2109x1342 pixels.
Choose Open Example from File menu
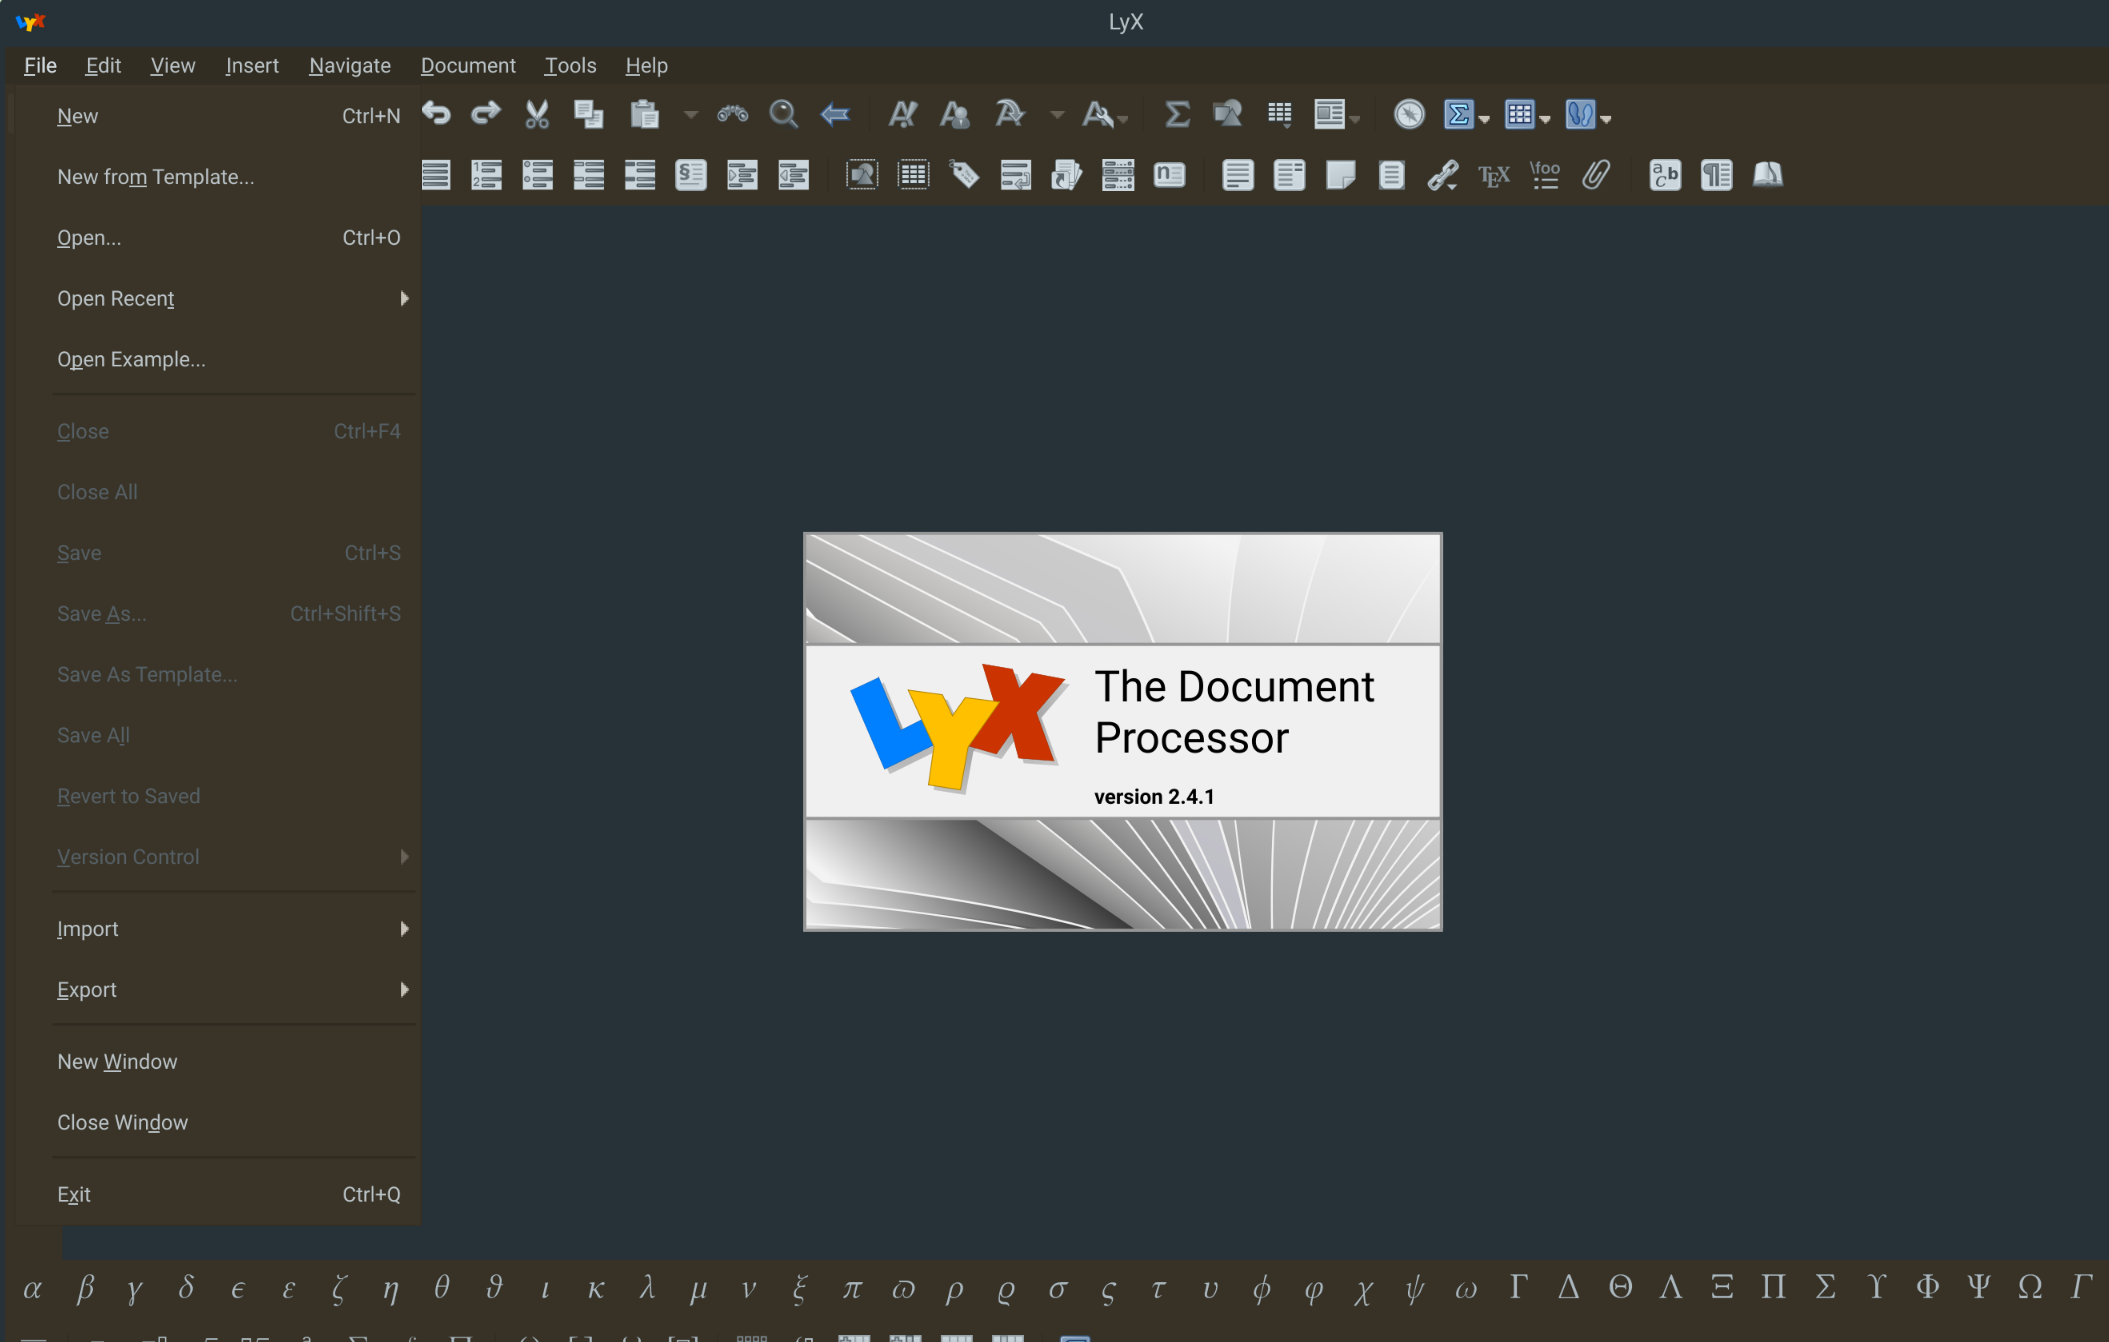(131, 360)
